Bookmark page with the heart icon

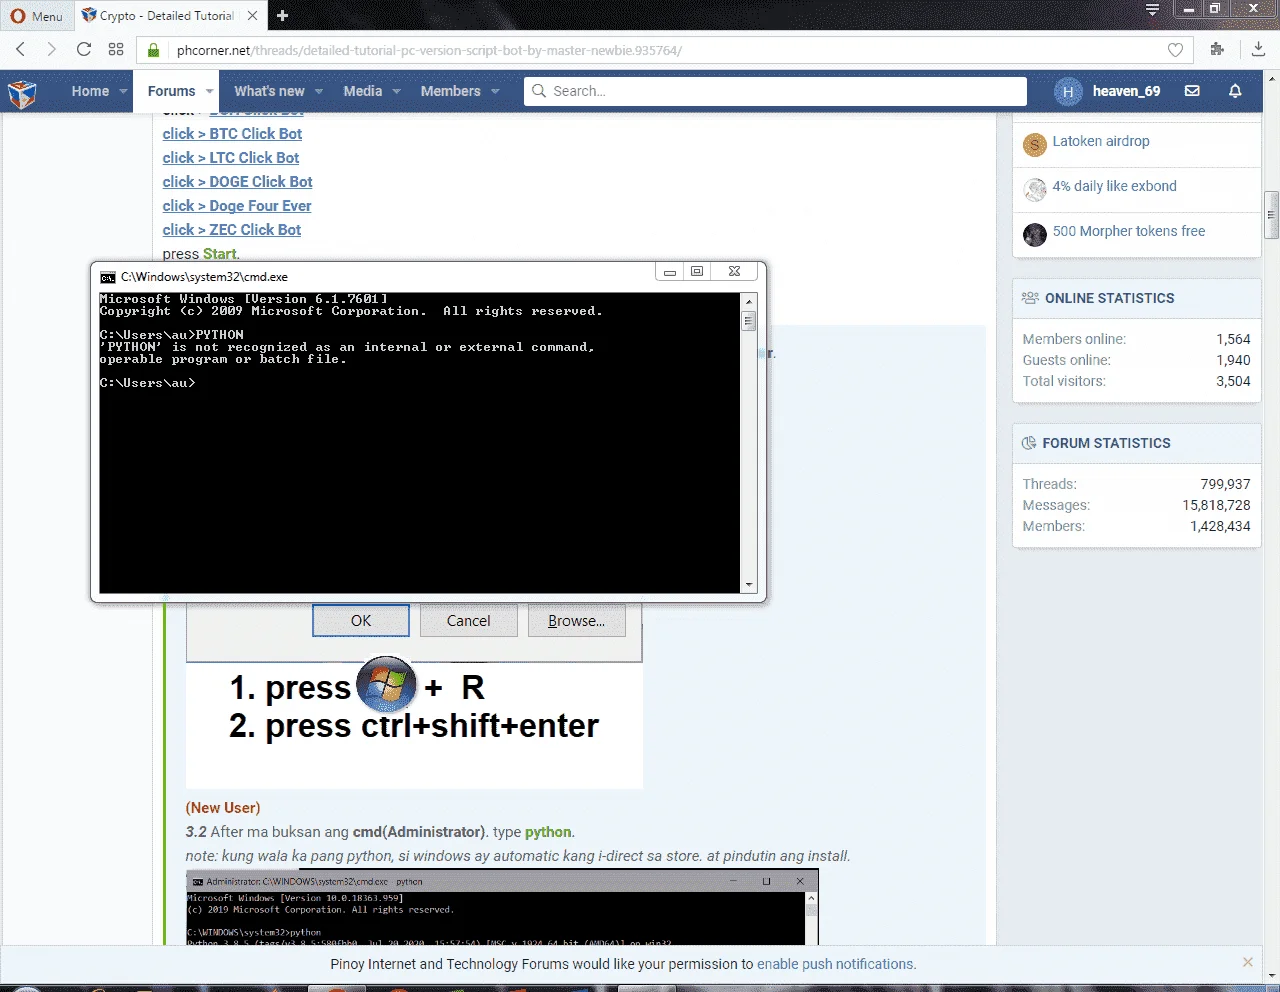(1175, 50)
